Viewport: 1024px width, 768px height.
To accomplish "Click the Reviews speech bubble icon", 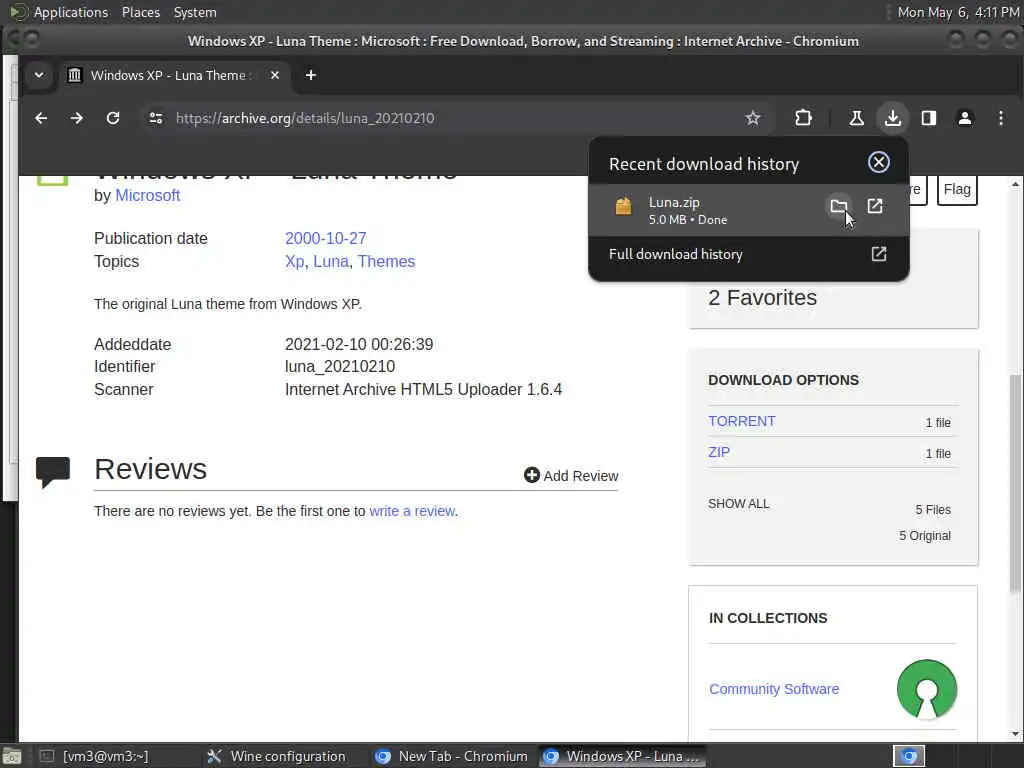I will (x=53, y=472).
